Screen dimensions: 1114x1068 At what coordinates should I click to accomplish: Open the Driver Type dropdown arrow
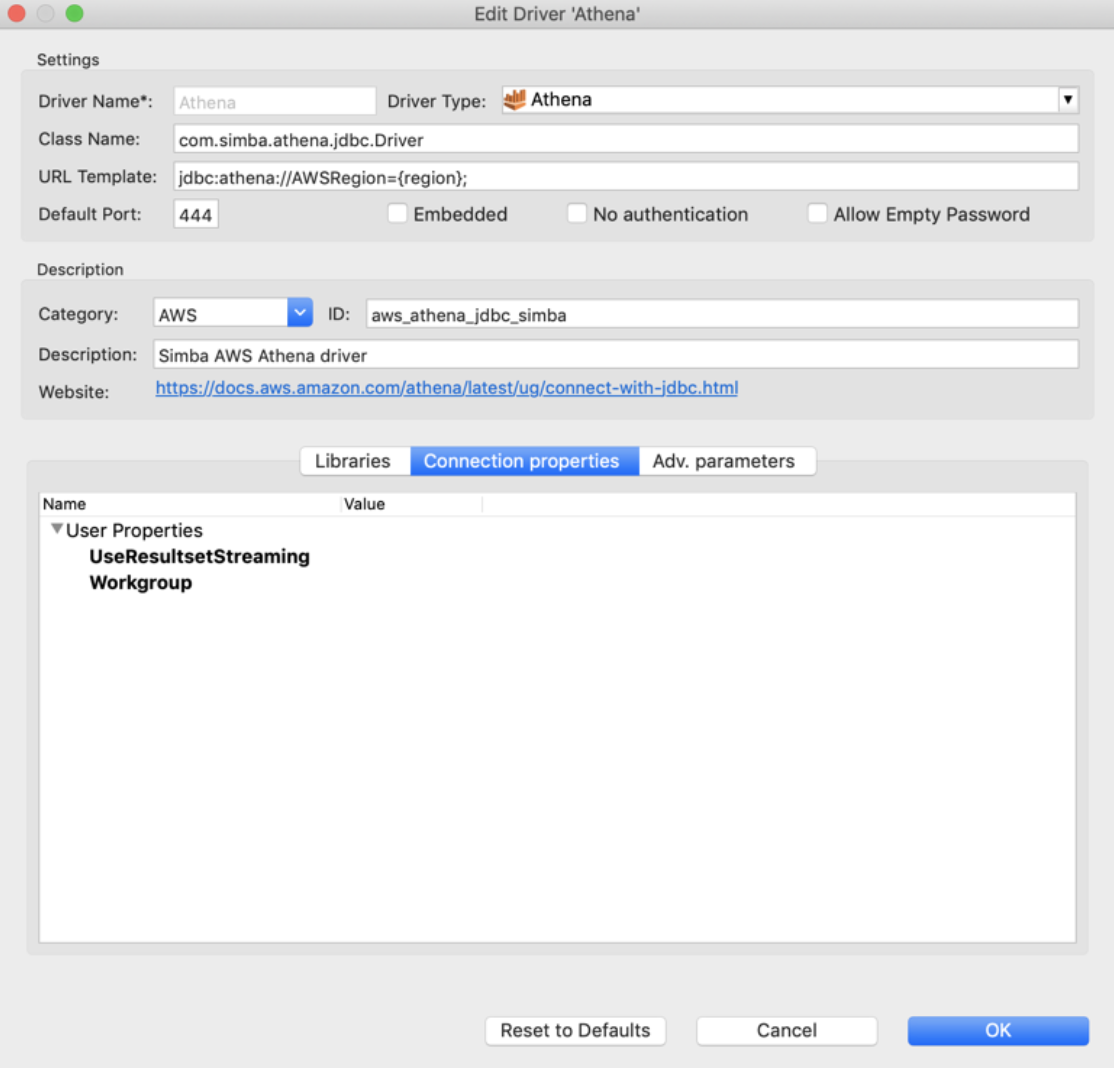pyautogui.click(x=1068, y=99)
